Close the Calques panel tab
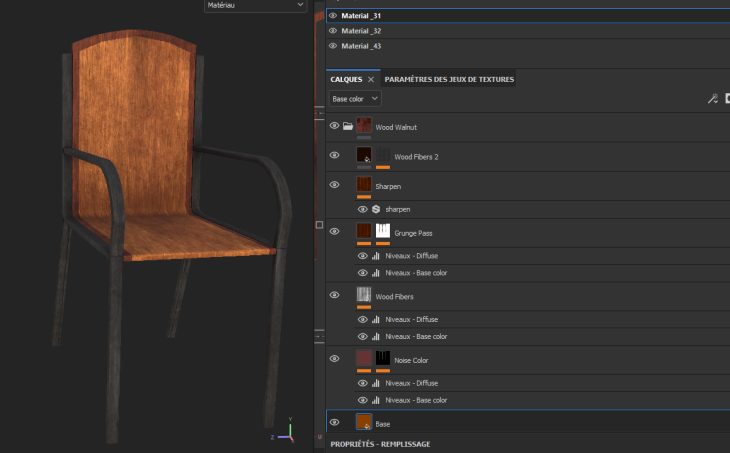730x453 pixels. [371, 79]
